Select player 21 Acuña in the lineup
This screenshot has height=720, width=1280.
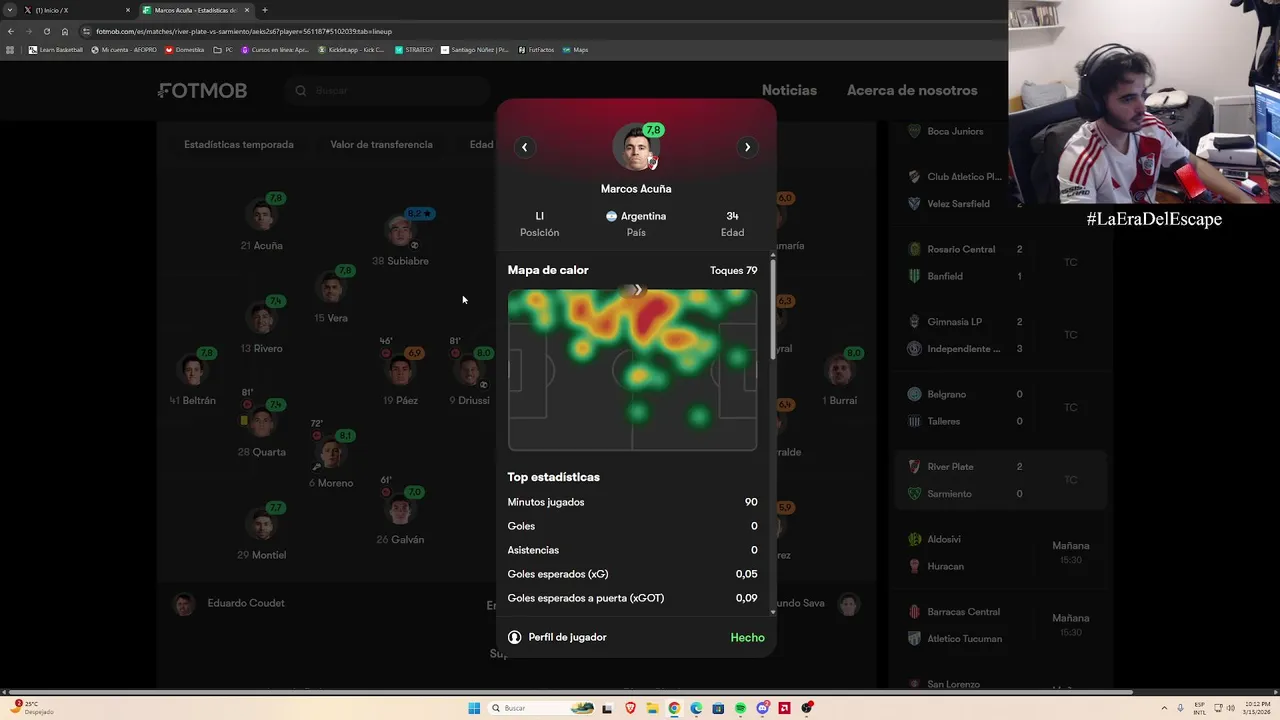(x=262, y=223)
